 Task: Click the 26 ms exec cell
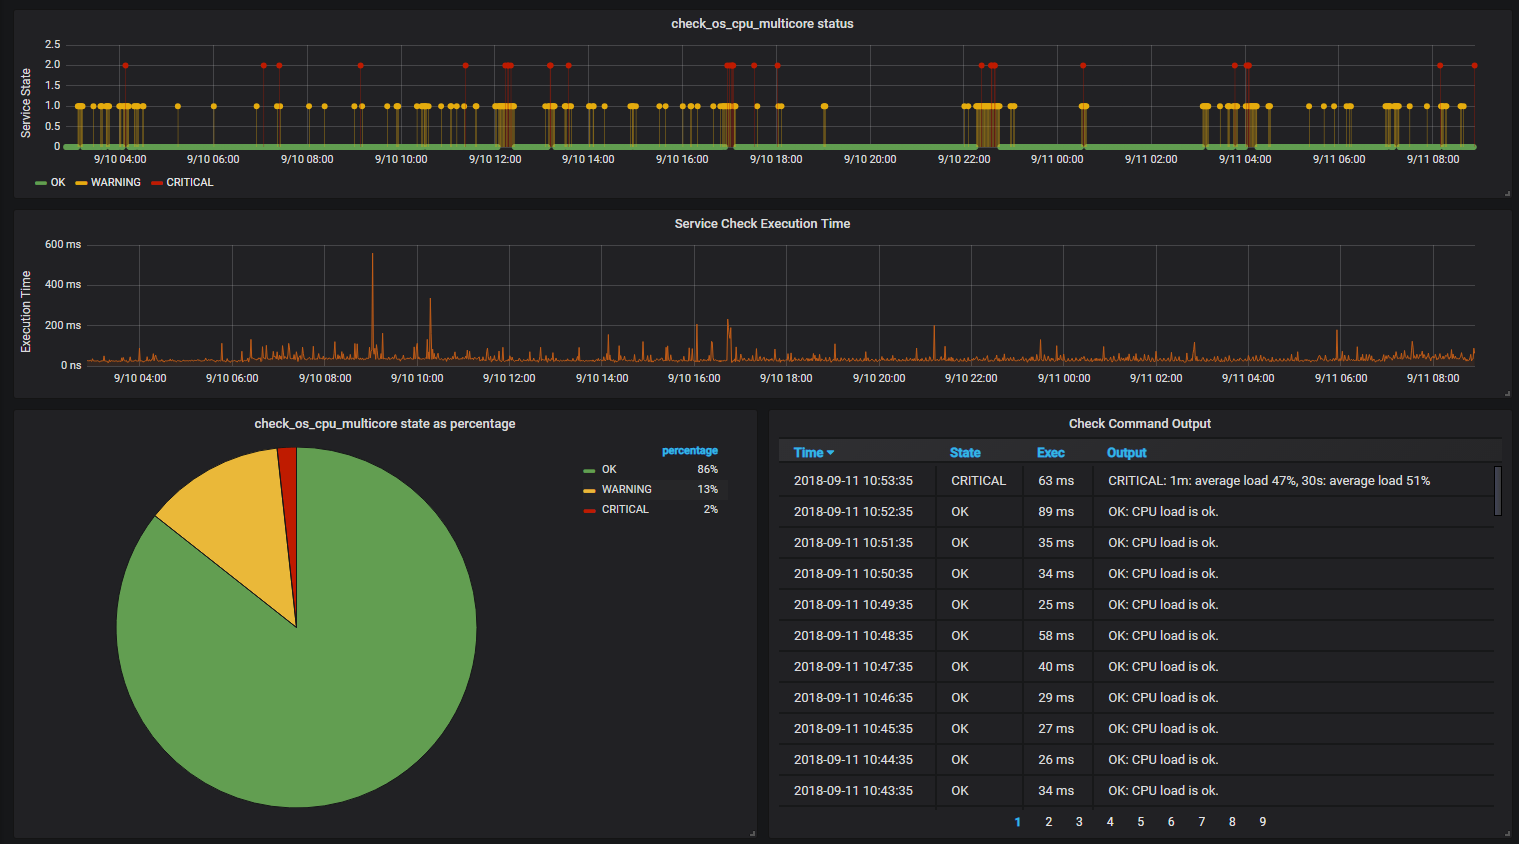click(1056, 759)
